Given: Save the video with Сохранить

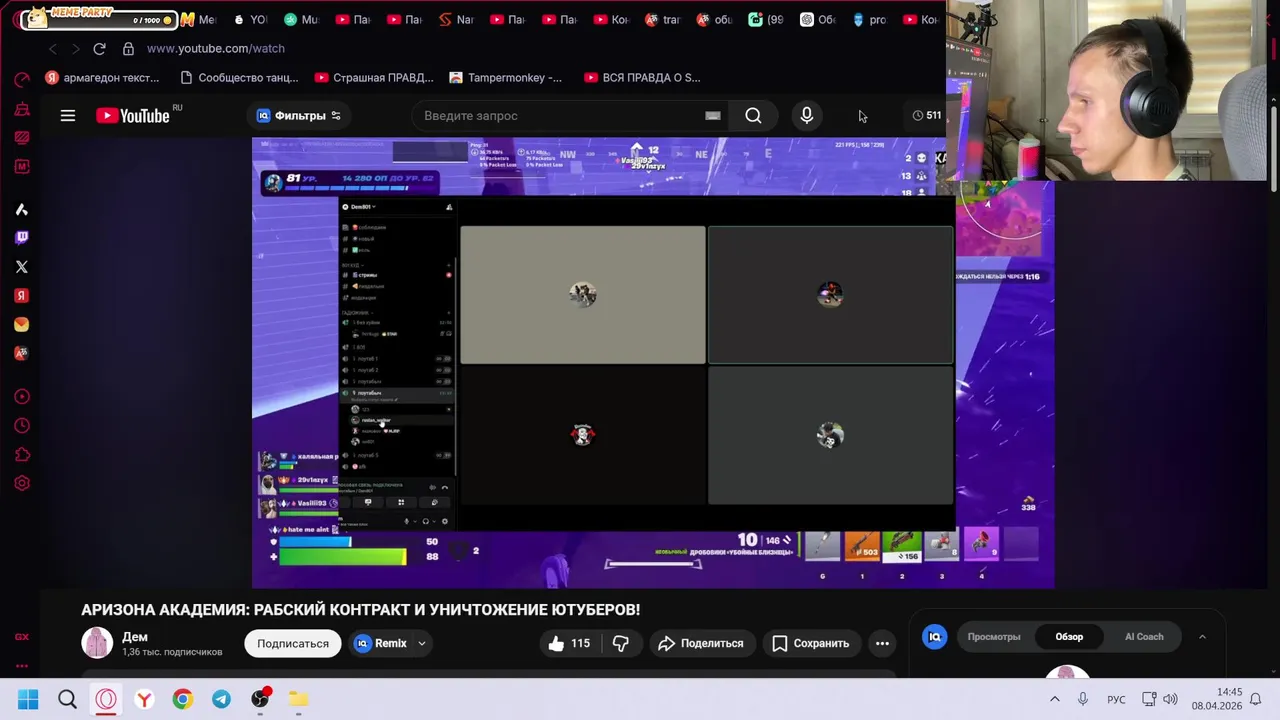Looking at the screenshot, I should pyautogui.click(x=811, y=643).
